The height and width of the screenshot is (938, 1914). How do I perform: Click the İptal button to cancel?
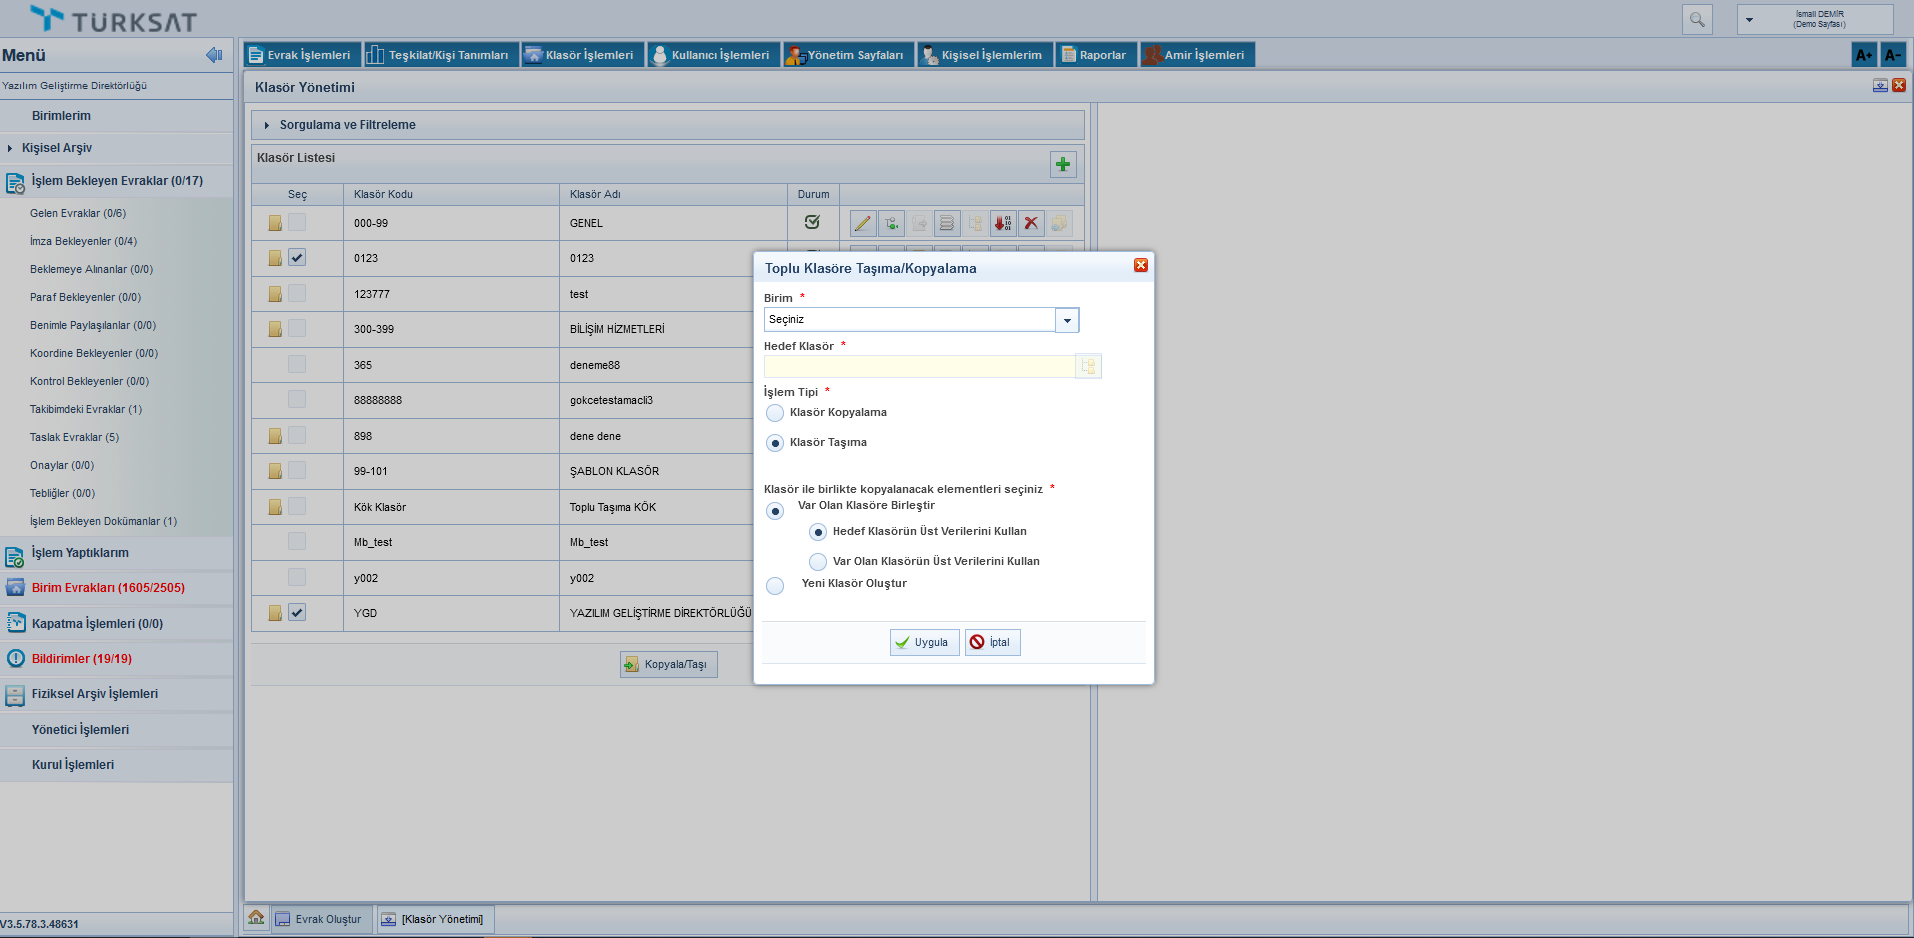pyautogui.click(x=992, y=642)
